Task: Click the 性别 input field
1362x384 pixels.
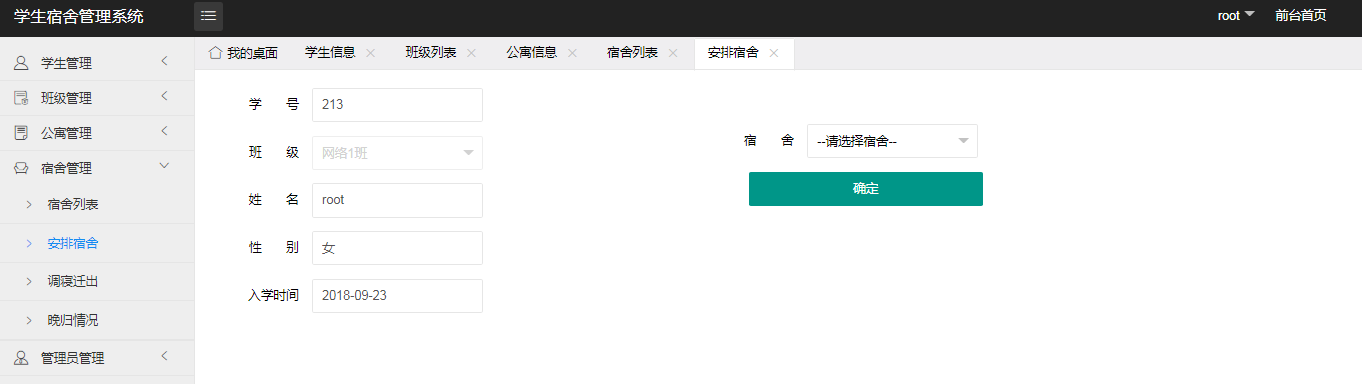Action: pos(397,248)
